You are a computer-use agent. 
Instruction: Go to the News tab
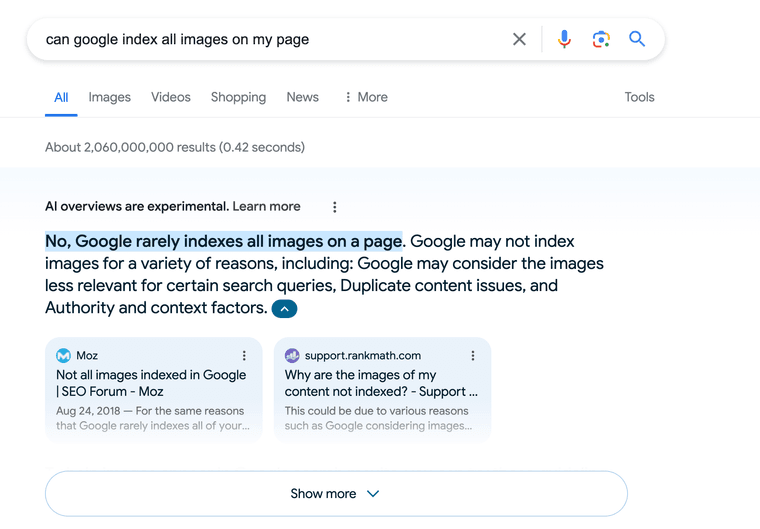tap(302, 97)
